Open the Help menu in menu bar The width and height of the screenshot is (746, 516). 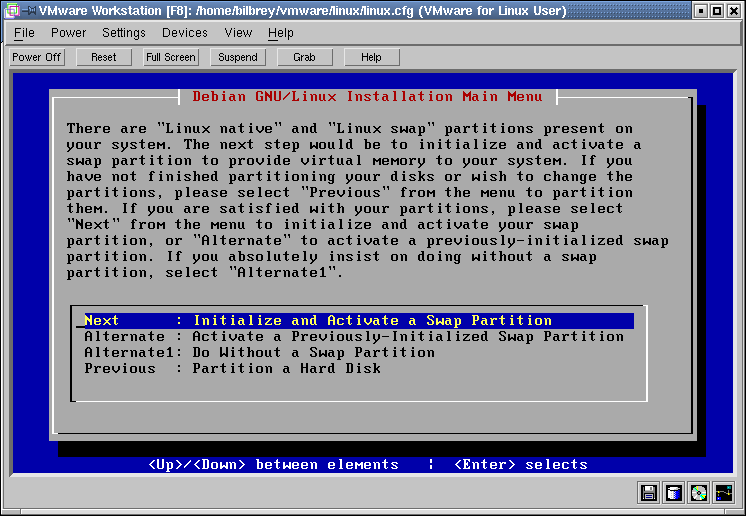tap(281, 33)
